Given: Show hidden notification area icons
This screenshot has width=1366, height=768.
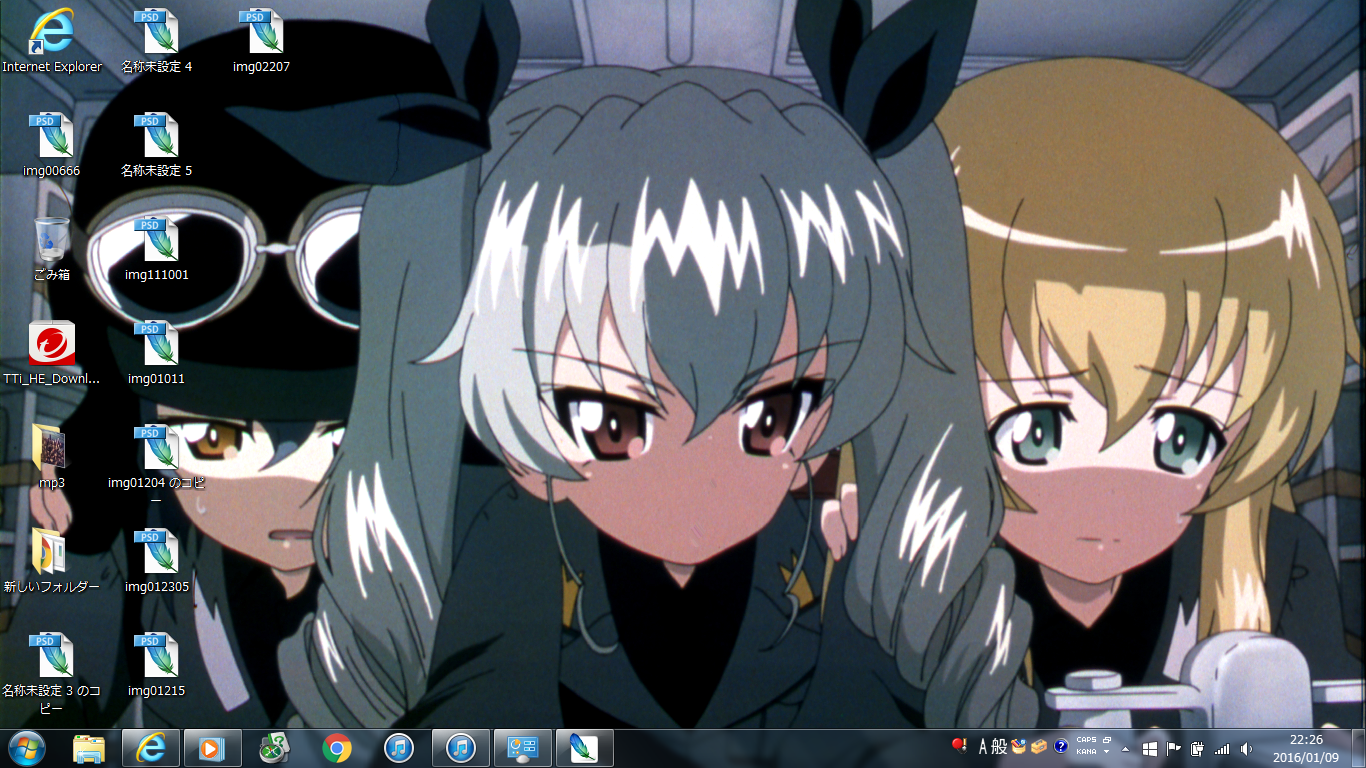Looking at the screenshot, I should click(x=1127, y=748).
